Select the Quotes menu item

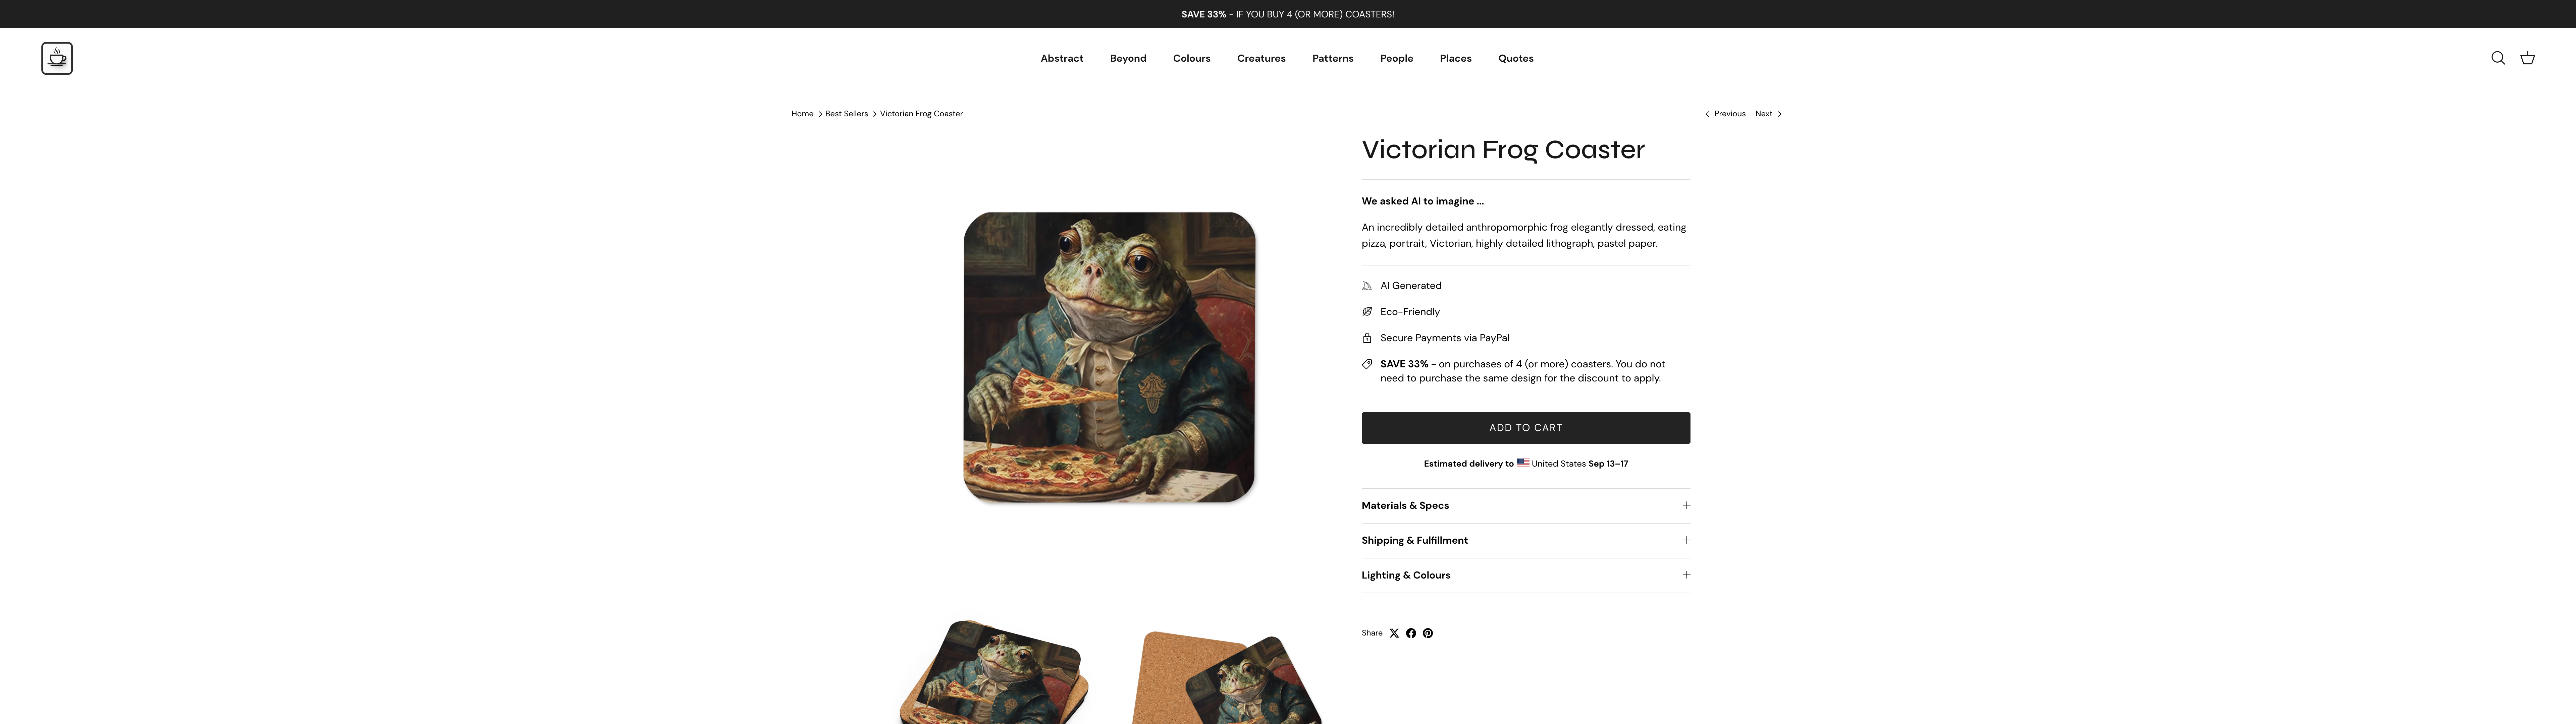point(1515,58)
